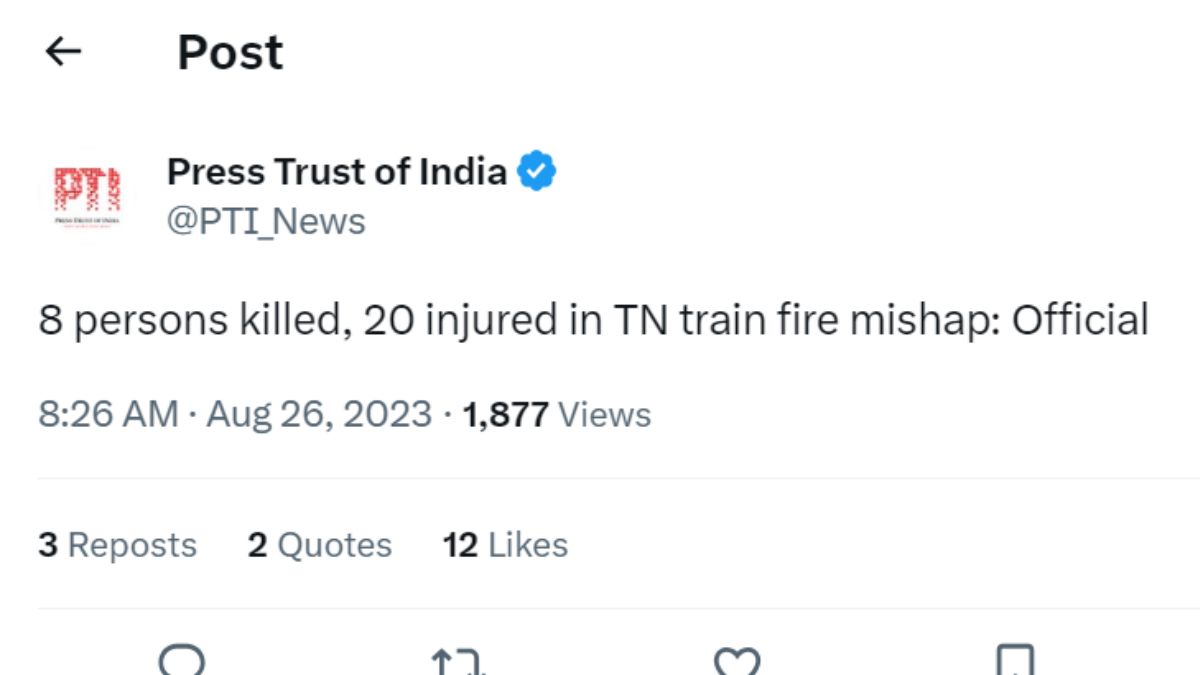This screenshot has height=675, width=1200.
Task: Click the Post page heading
Action: 230,52
